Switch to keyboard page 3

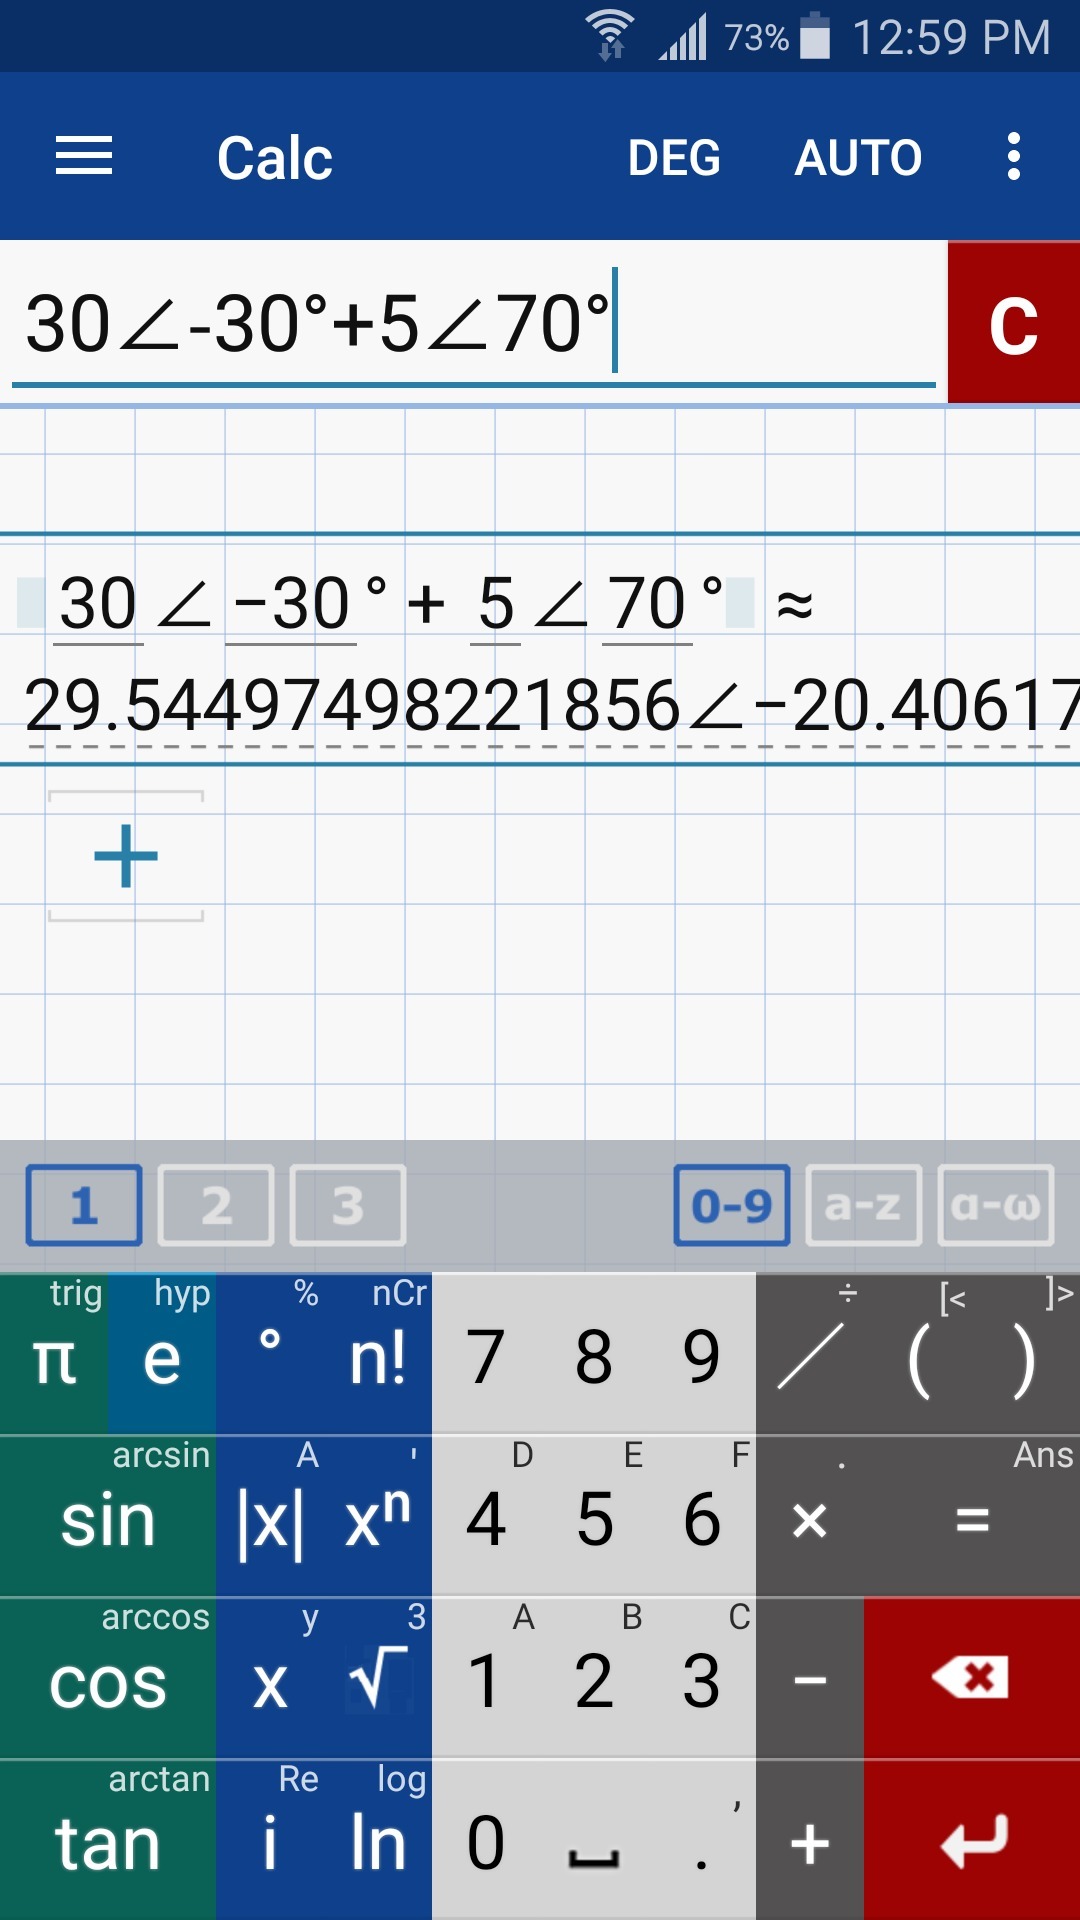(348, 1205)
